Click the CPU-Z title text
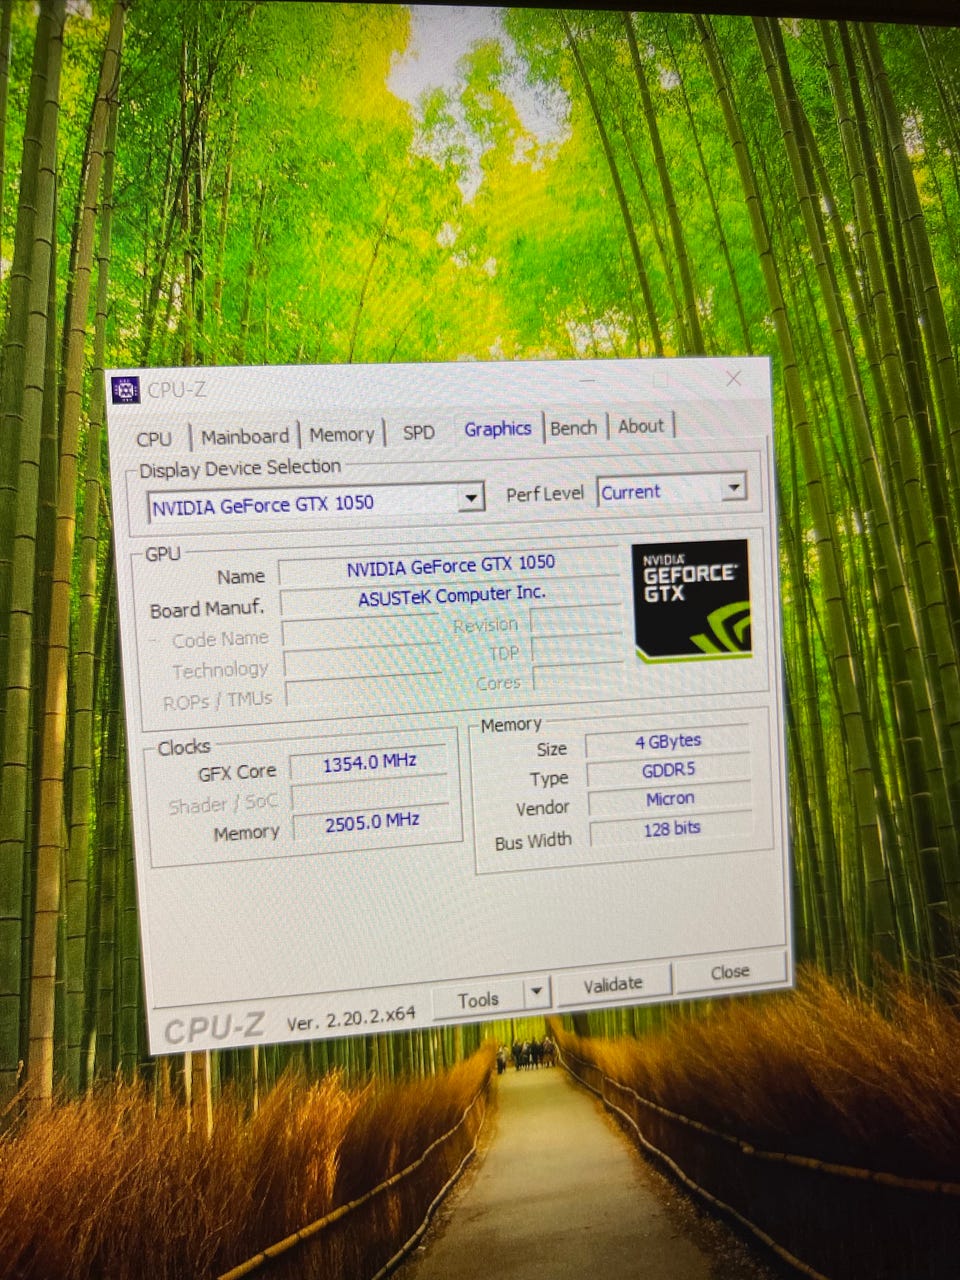The height and width of the screenshot is (1280, 960). (177, 390)
